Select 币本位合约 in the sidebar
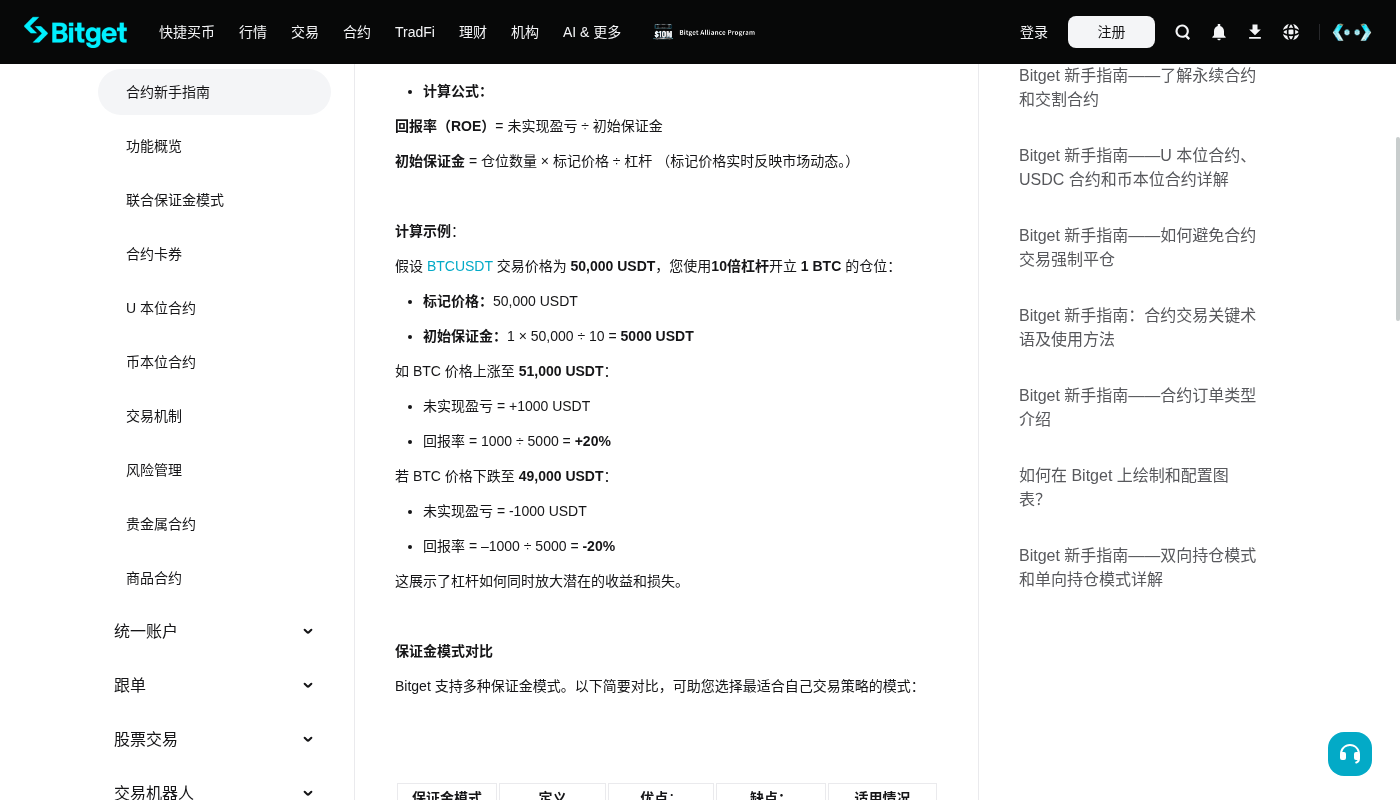Viewport: 1400px width, 800px height. 214,362
